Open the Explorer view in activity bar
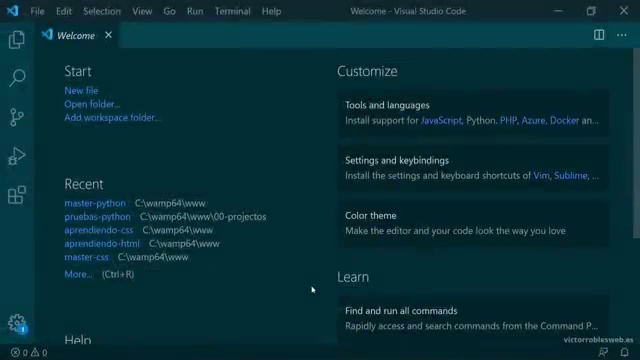Screen dimensions: 640x360 17,40
